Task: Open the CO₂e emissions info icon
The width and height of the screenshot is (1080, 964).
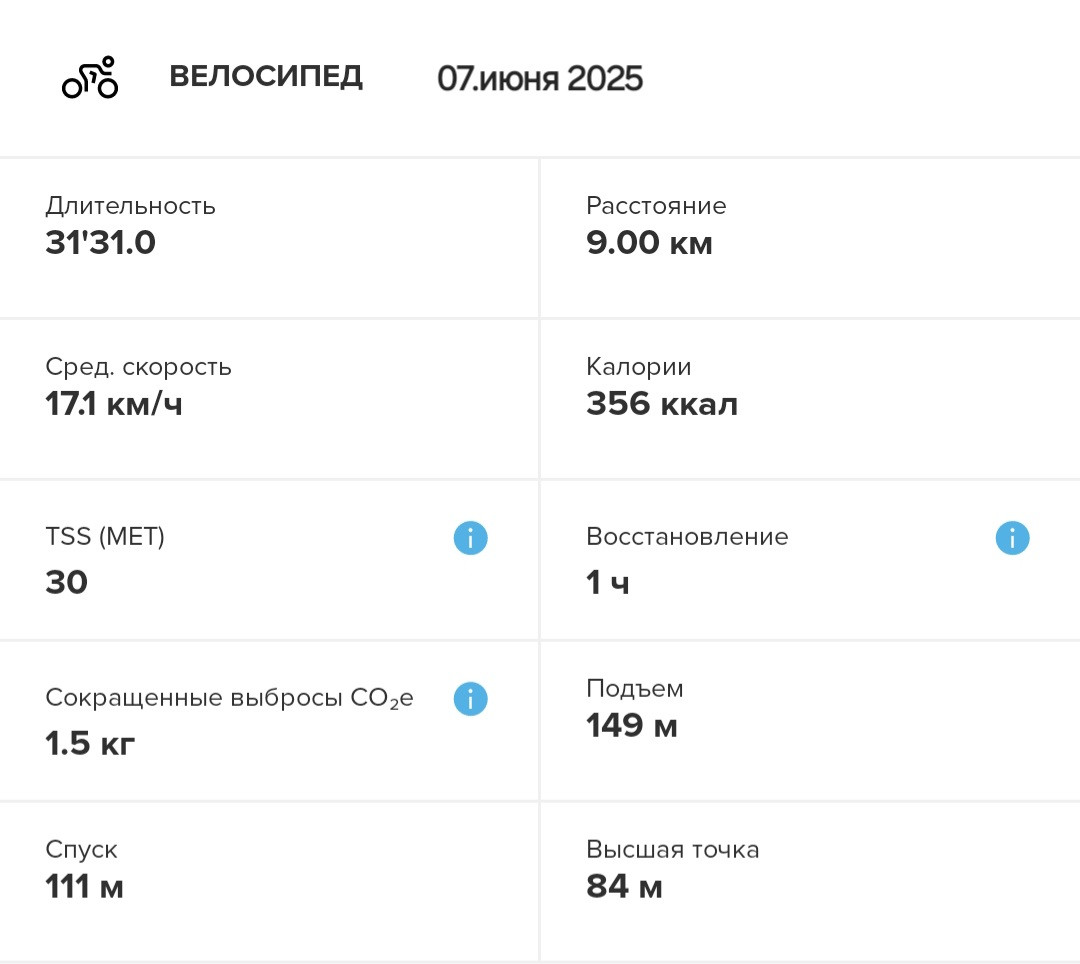Action: 470,699
